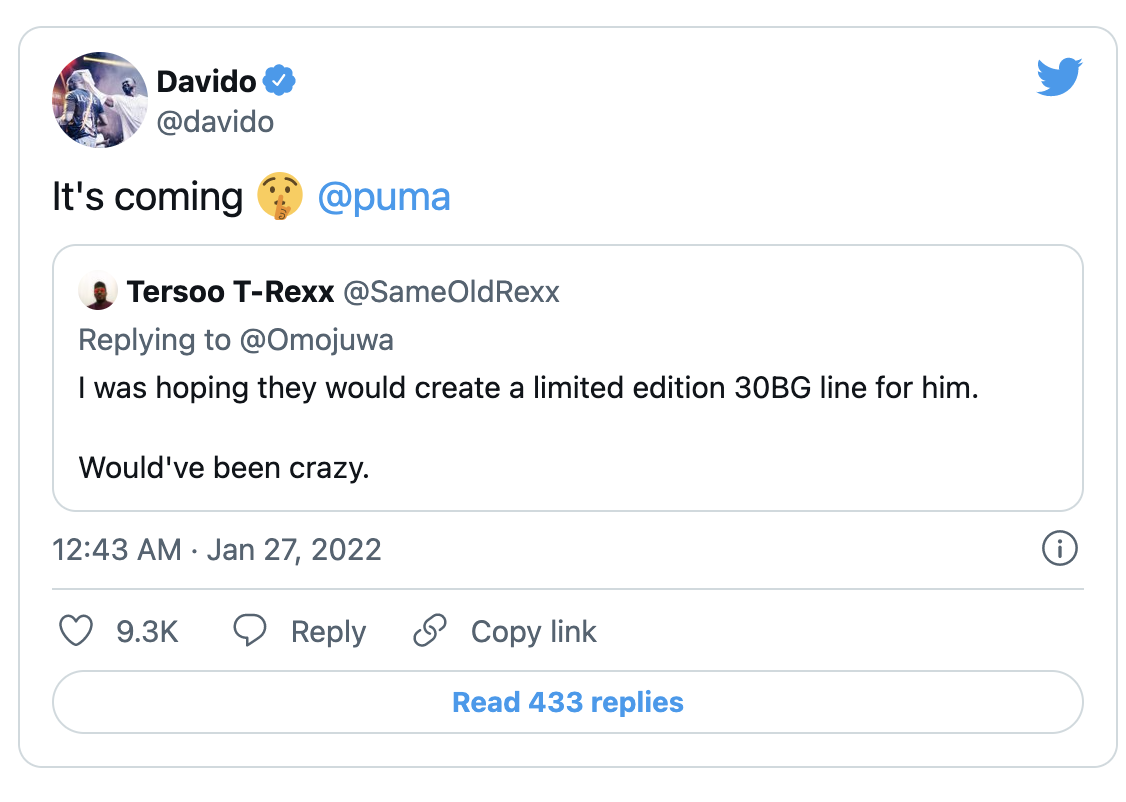Open Tersoo T-Rexx's display name
This screenshot has height=802, width=1126.
[230, 292]
